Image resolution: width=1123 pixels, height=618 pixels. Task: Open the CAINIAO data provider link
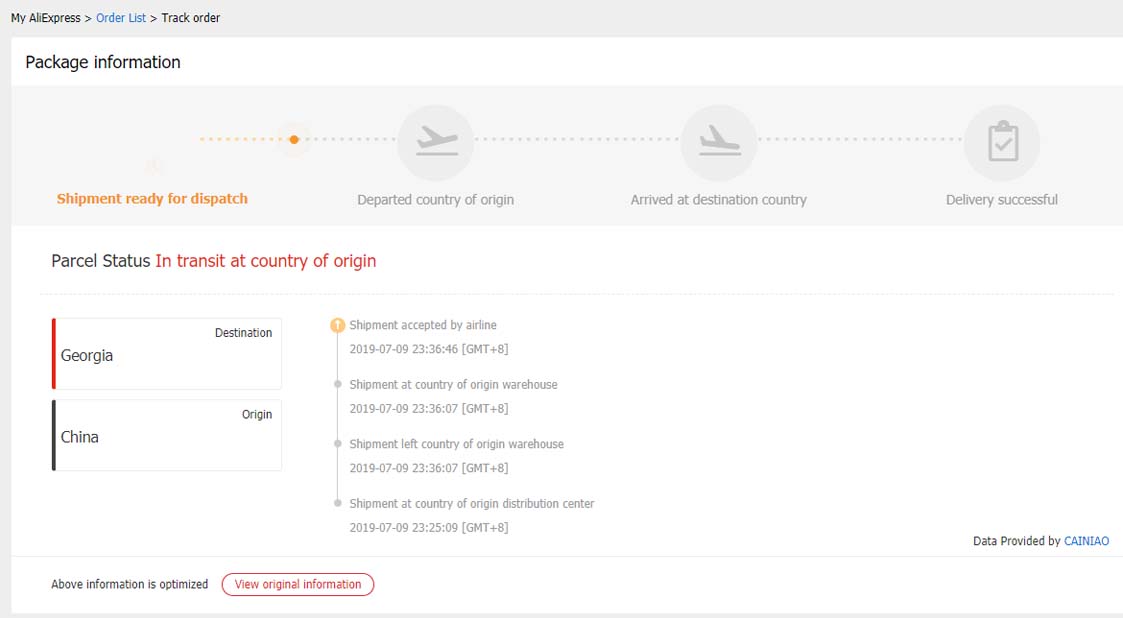point(1086,541)
